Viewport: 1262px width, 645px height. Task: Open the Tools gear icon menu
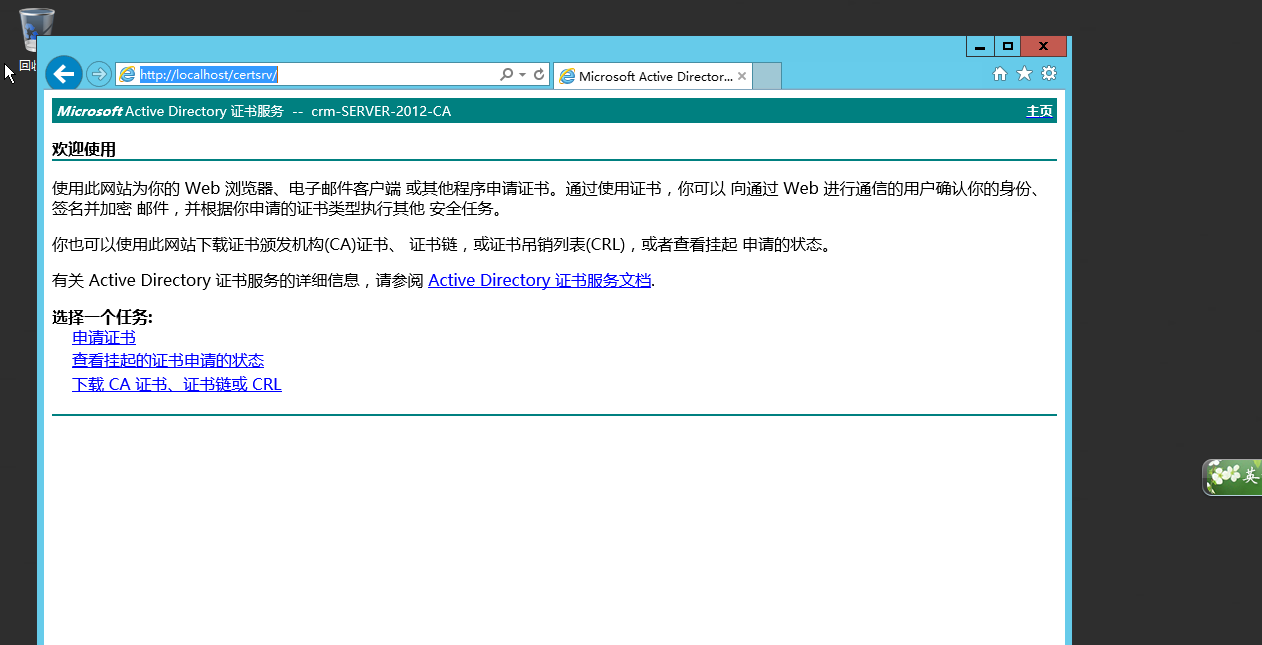point(1049,73)
